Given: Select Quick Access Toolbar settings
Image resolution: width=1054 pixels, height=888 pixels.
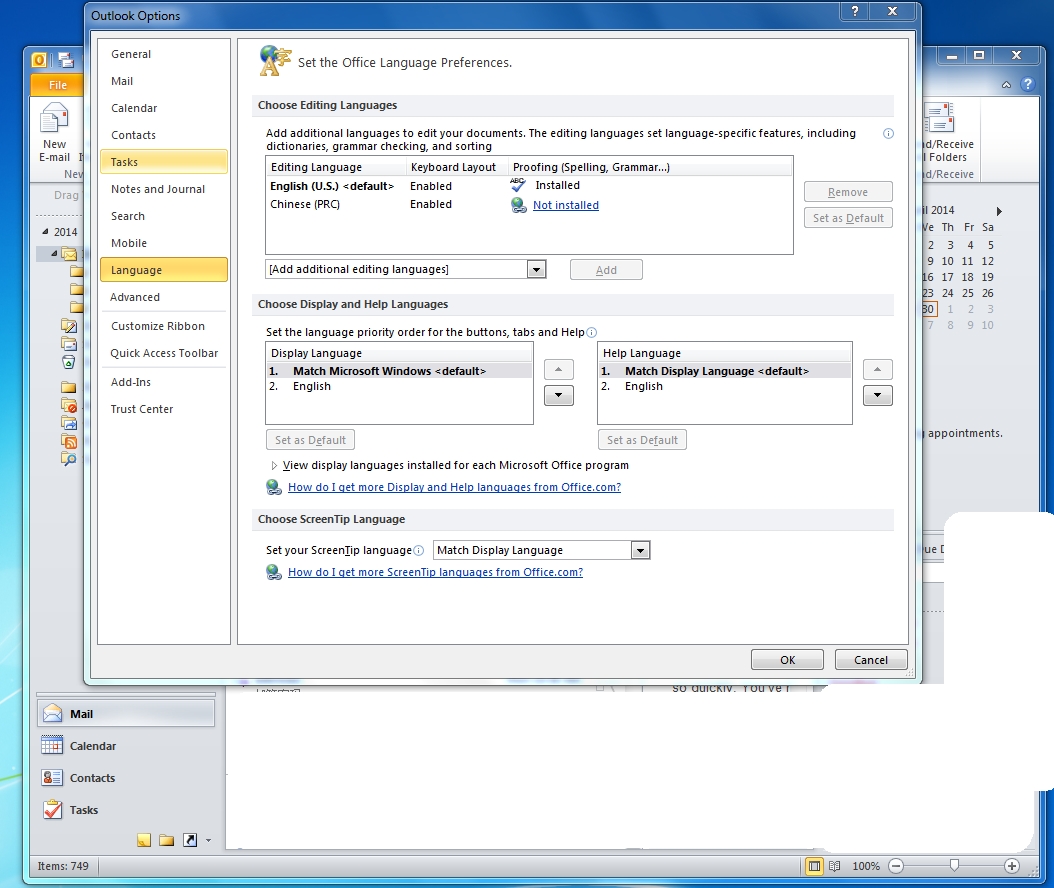Looking at the screenshot, I should pos(164,353).
